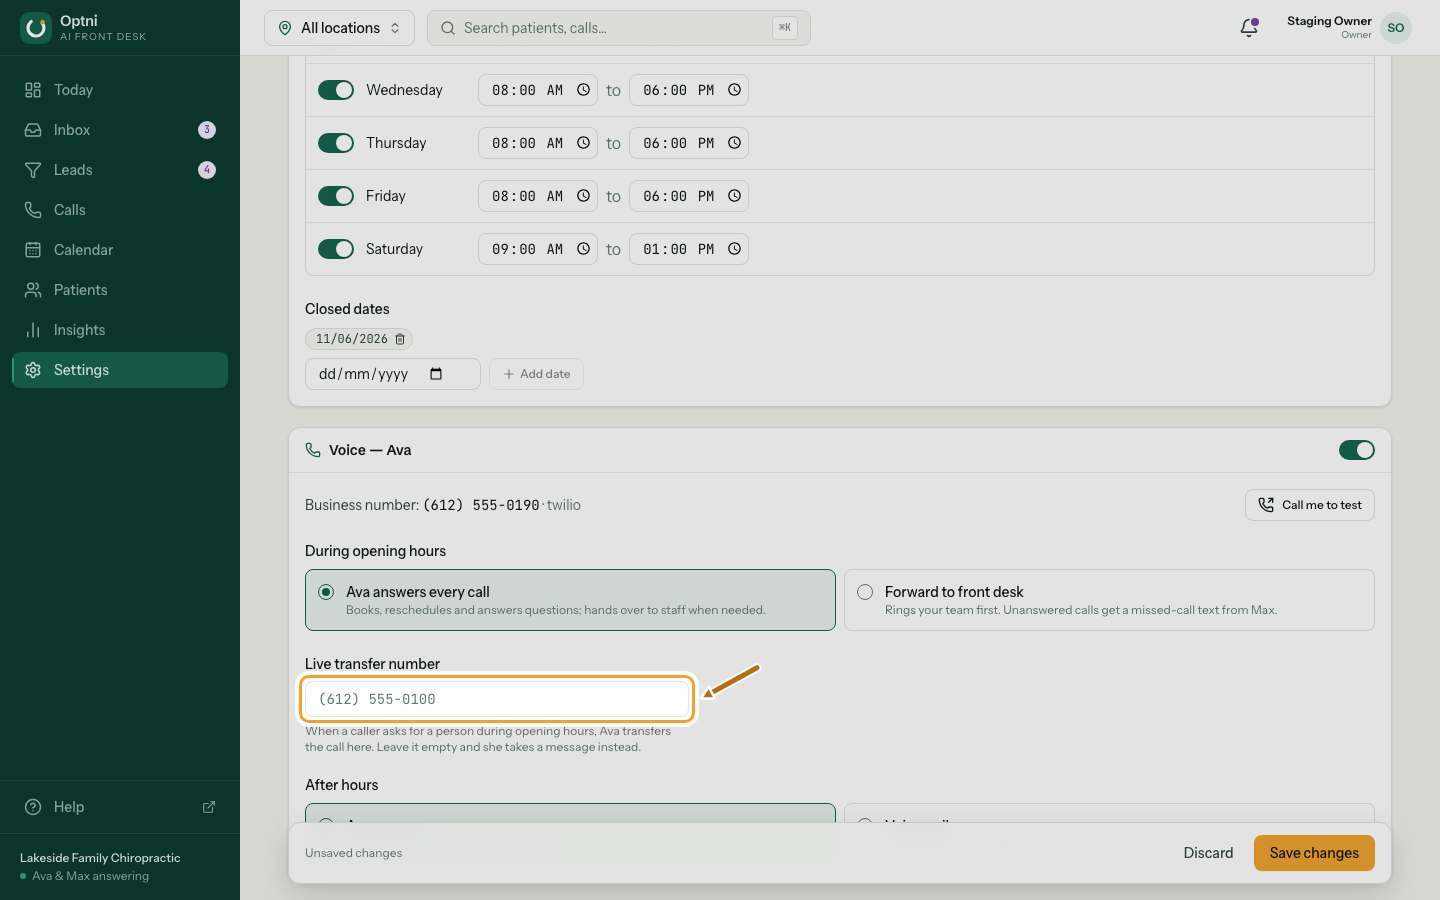Click the Optni logo icon

click(36, 28)
